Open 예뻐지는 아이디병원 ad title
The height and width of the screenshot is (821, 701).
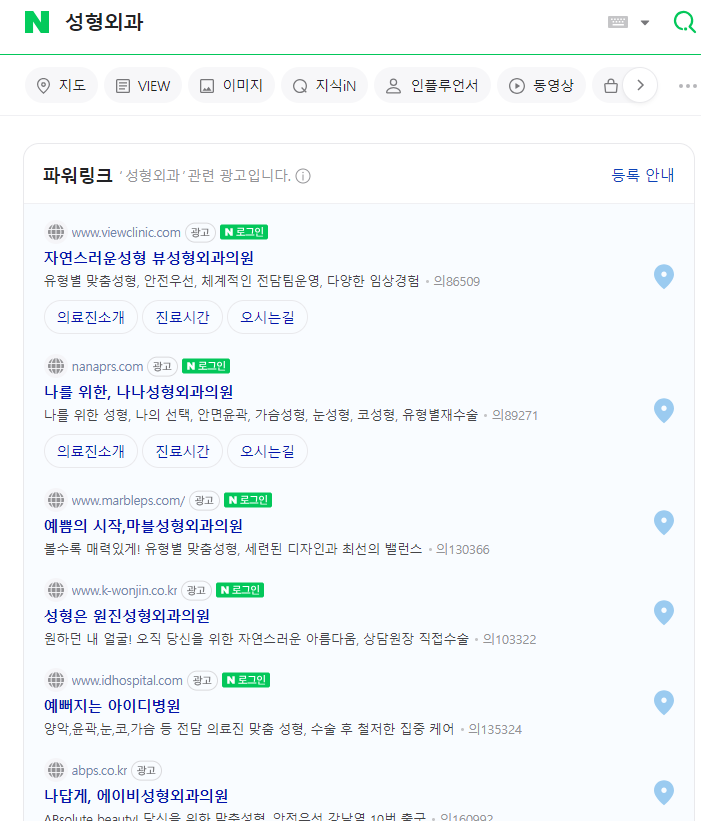click(x=112, y=706)
